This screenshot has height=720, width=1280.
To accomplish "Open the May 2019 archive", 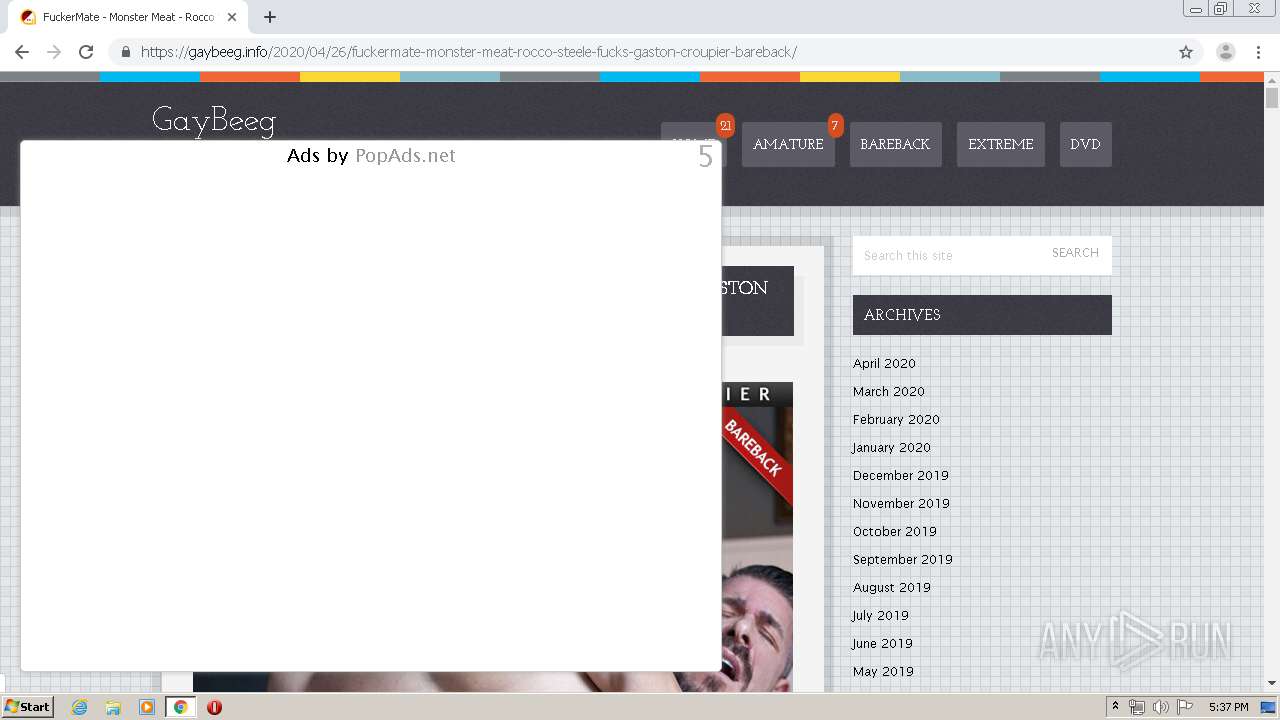I will pos(883,671).
